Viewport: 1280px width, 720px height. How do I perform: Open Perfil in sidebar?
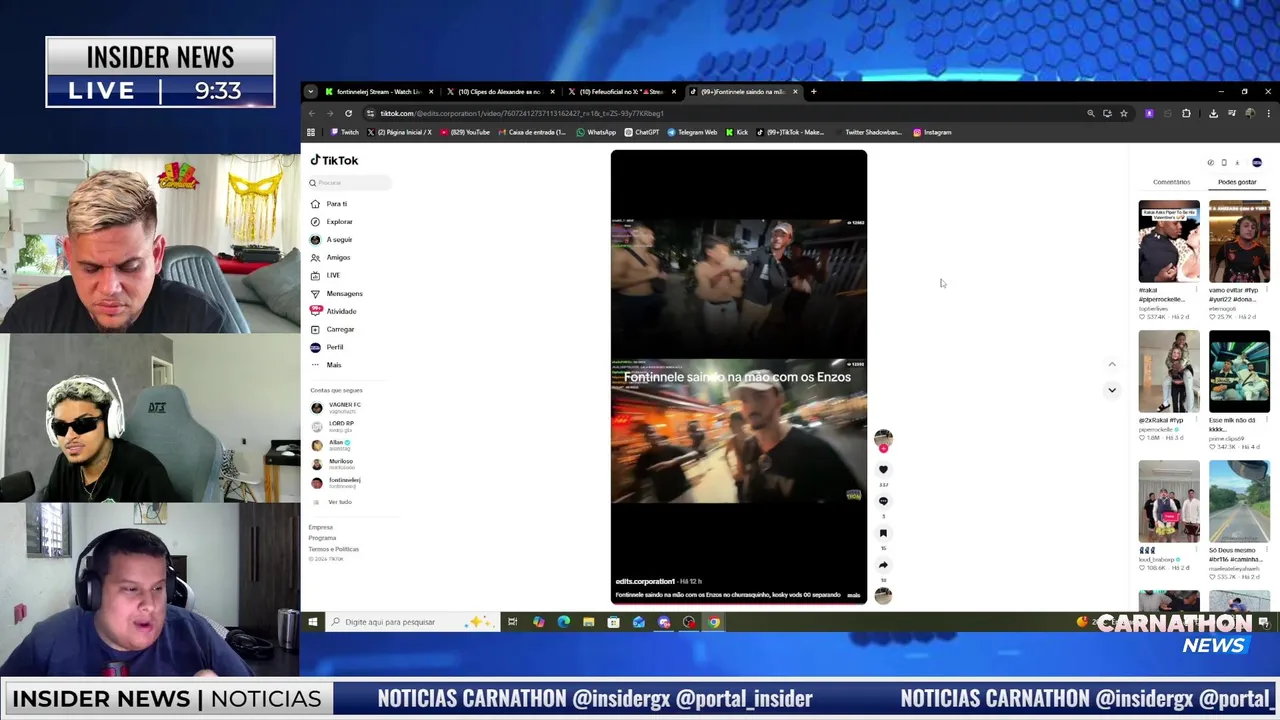[x=327, y=347]
